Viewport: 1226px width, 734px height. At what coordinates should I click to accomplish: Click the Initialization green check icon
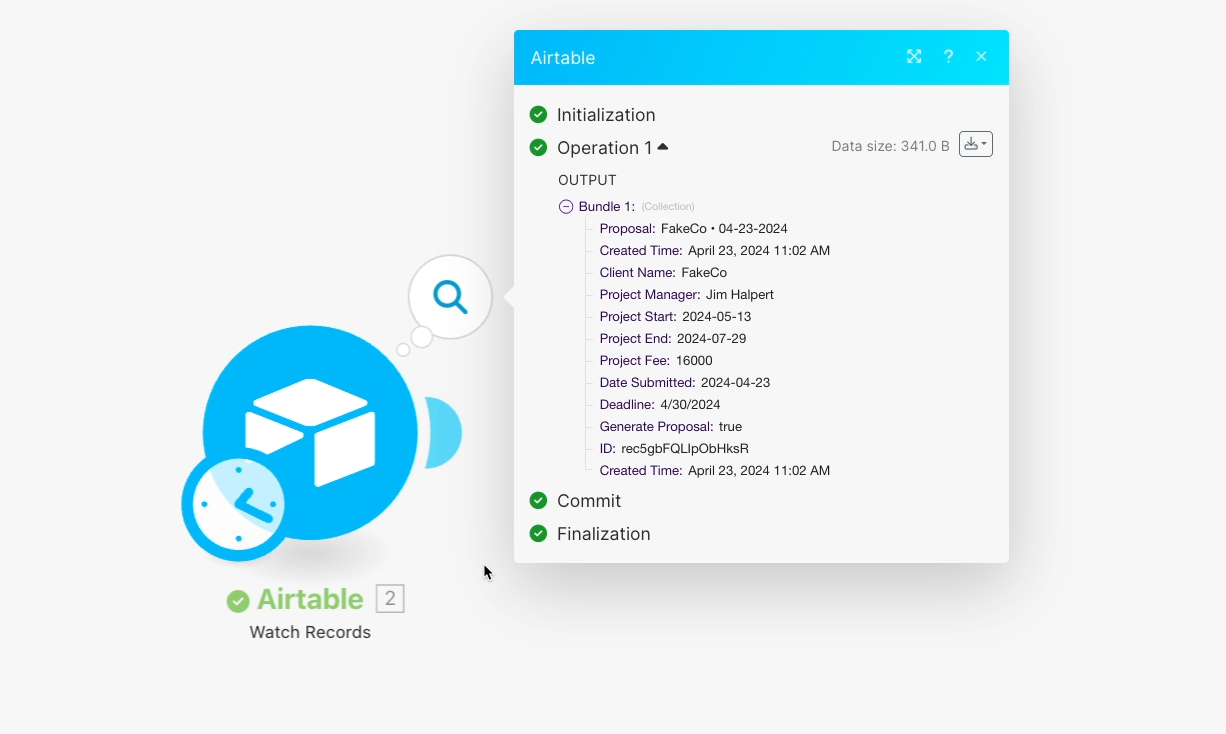click(538, 114)
